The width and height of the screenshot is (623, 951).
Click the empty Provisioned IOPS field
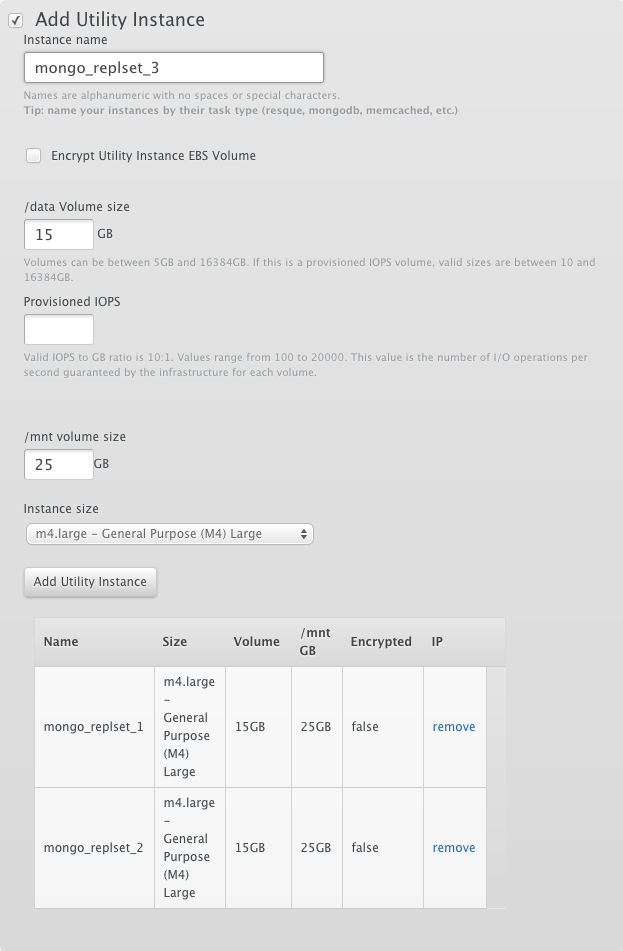[58, 330]
